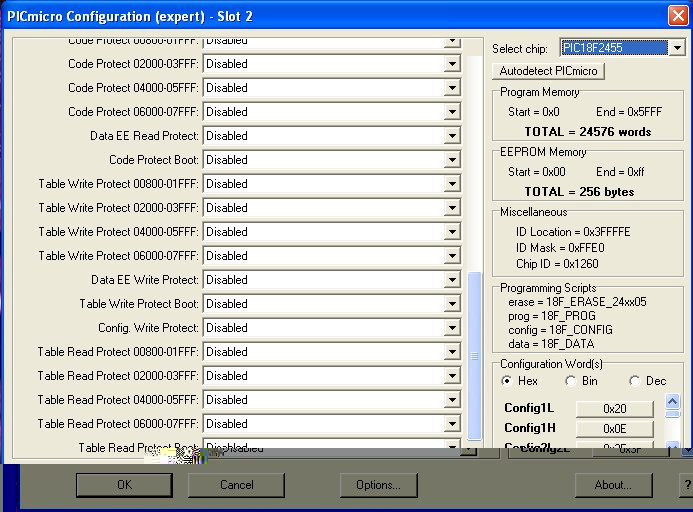Click the 'TOTAL = 256 bytes' text
Image resolution: width=693 pixels, height=512 pixels.
click(579, 192)
